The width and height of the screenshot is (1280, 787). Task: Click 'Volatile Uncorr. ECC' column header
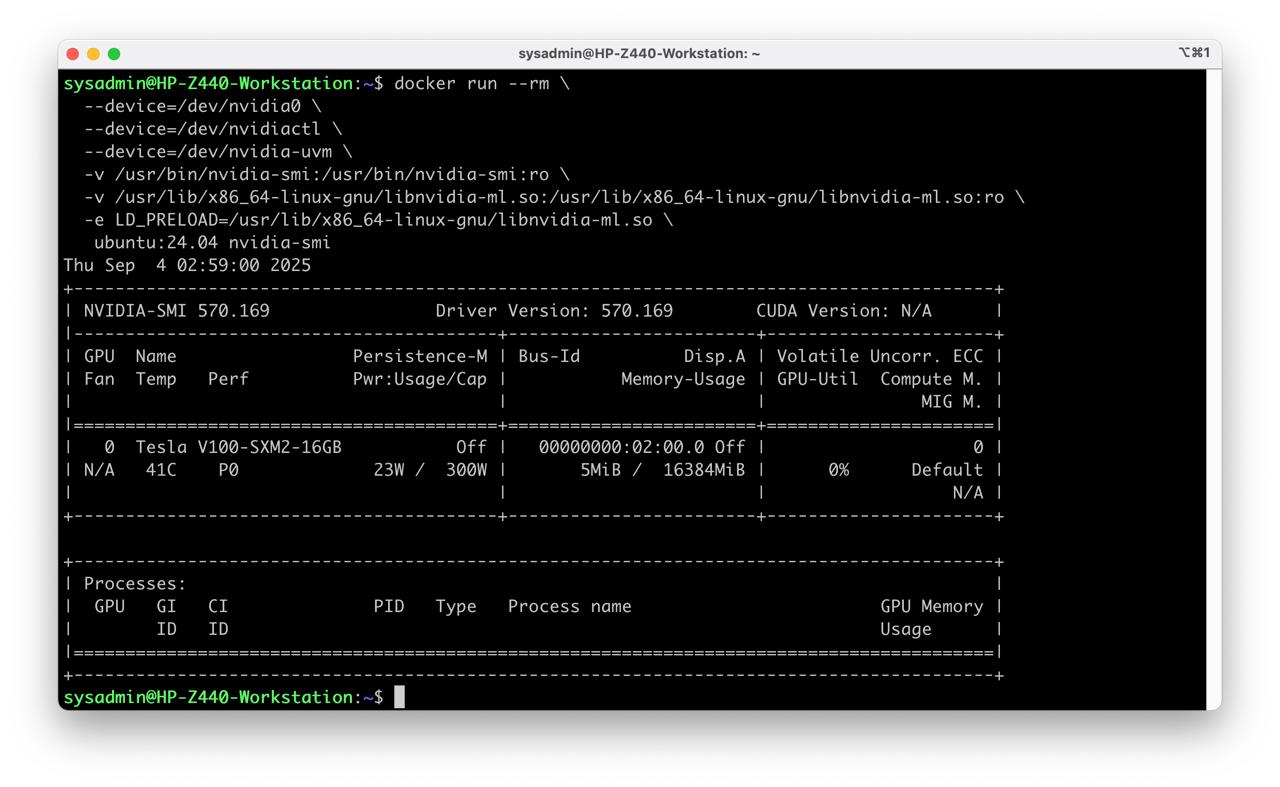(880, 357)
